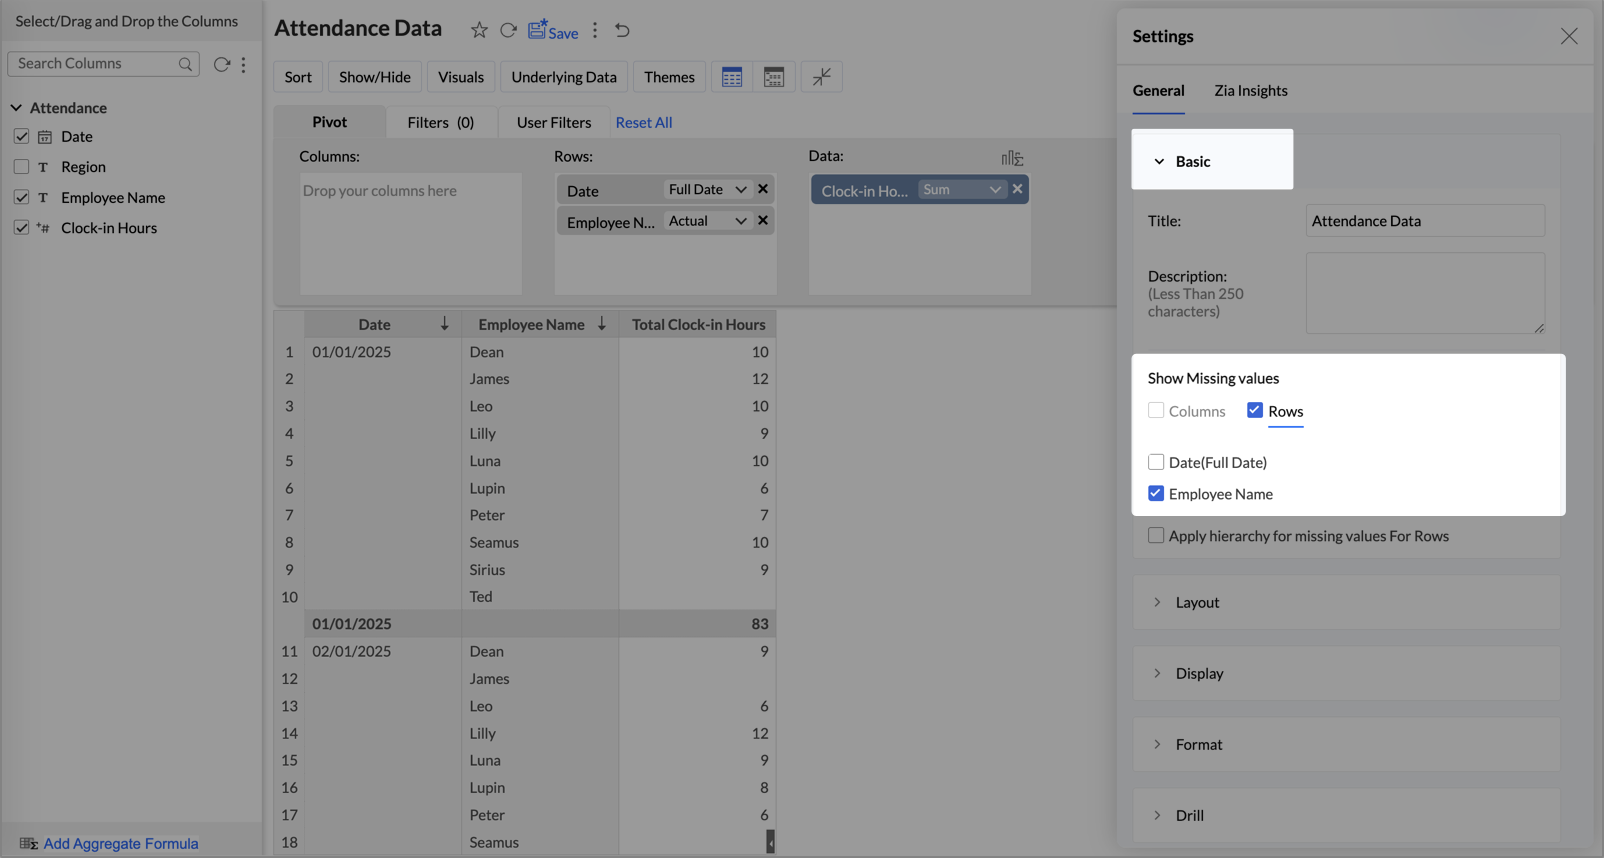Enable Apply hierarchy for missing values
Screen dimensions: 1604x858
(x=1156, y=536)
